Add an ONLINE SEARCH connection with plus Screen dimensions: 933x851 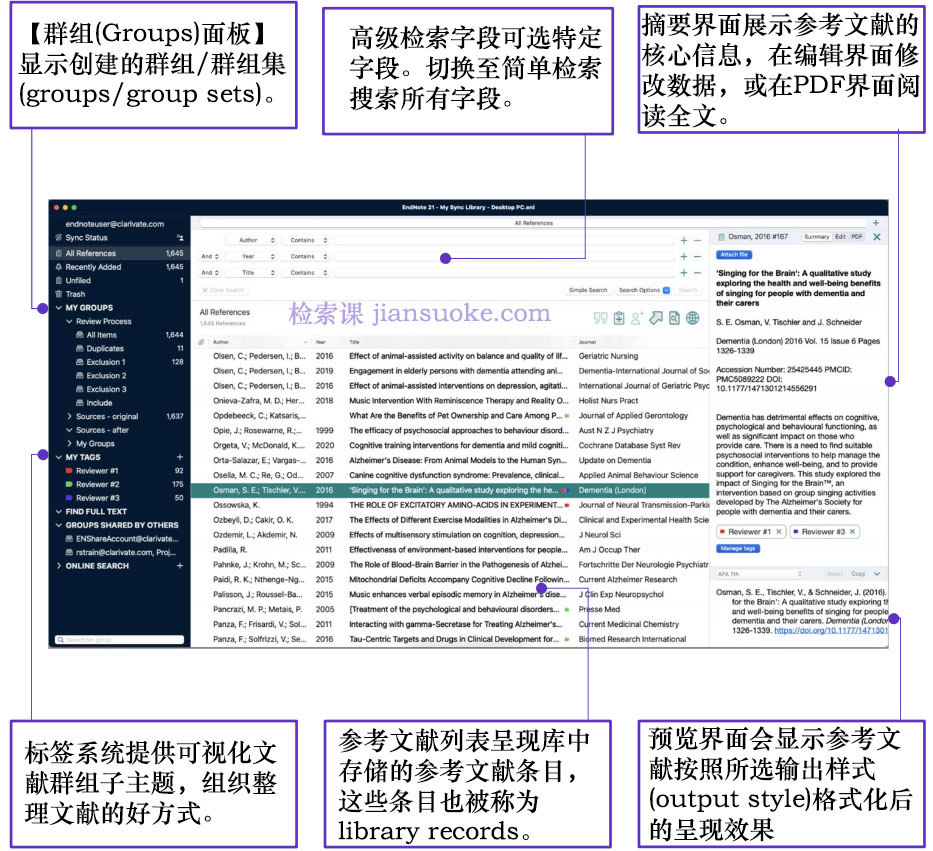[180, 566]
